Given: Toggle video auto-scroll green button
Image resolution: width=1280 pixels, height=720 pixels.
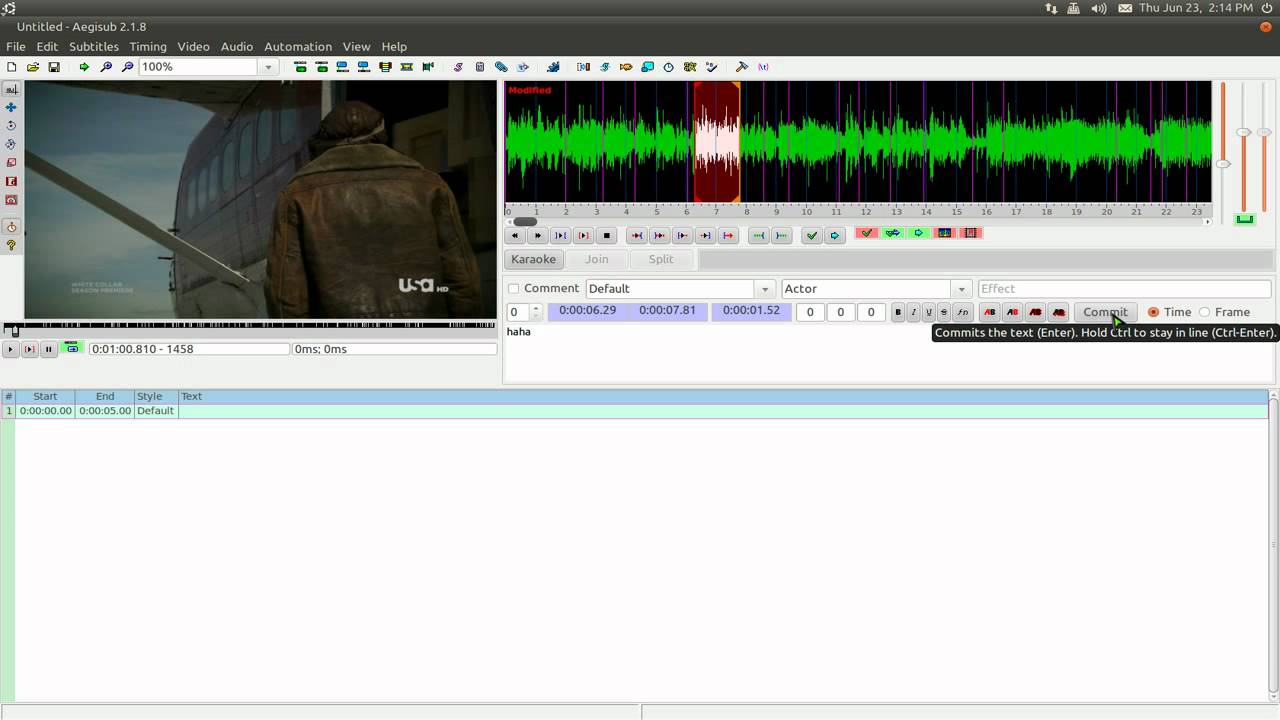Looking at the screenshot, I should click(72, 348).
